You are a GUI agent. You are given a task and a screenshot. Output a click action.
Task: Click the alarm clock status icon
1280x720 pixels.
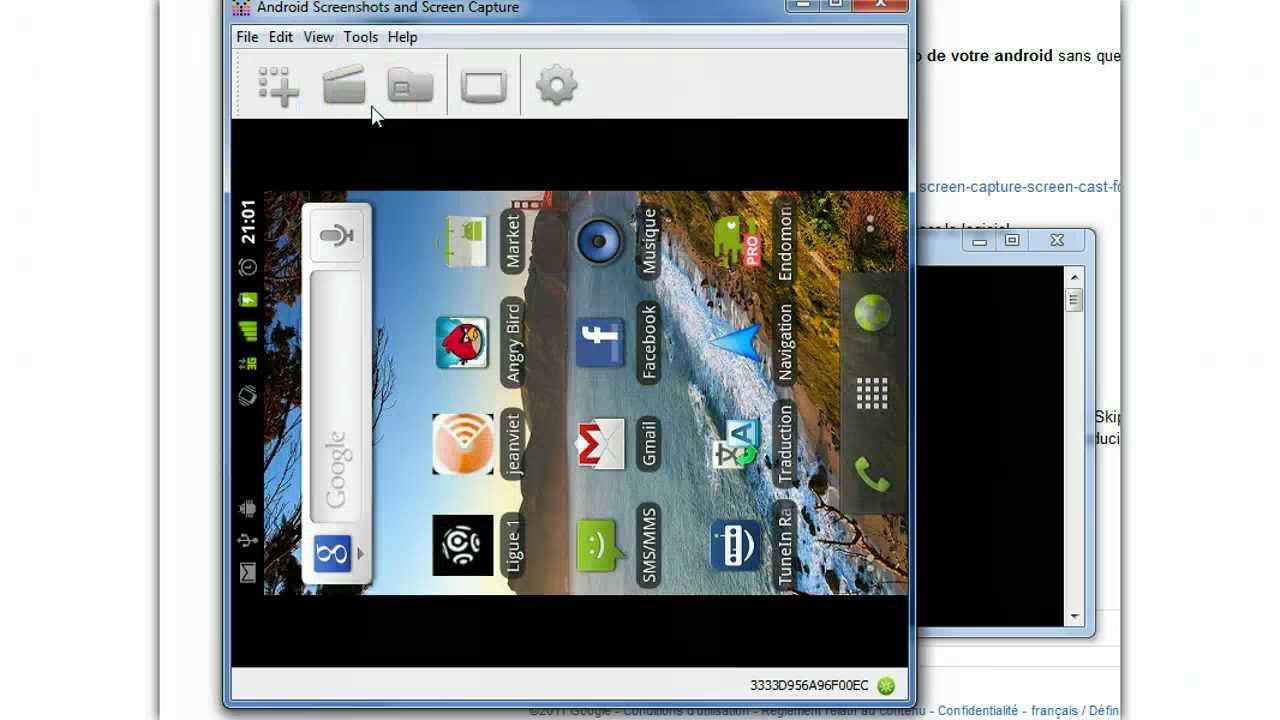pos(247,267)
